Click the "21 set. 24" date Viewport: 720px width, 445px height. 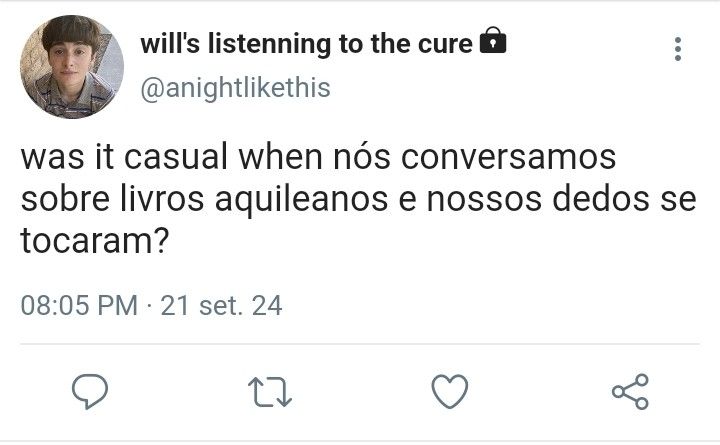coord(221,305)
